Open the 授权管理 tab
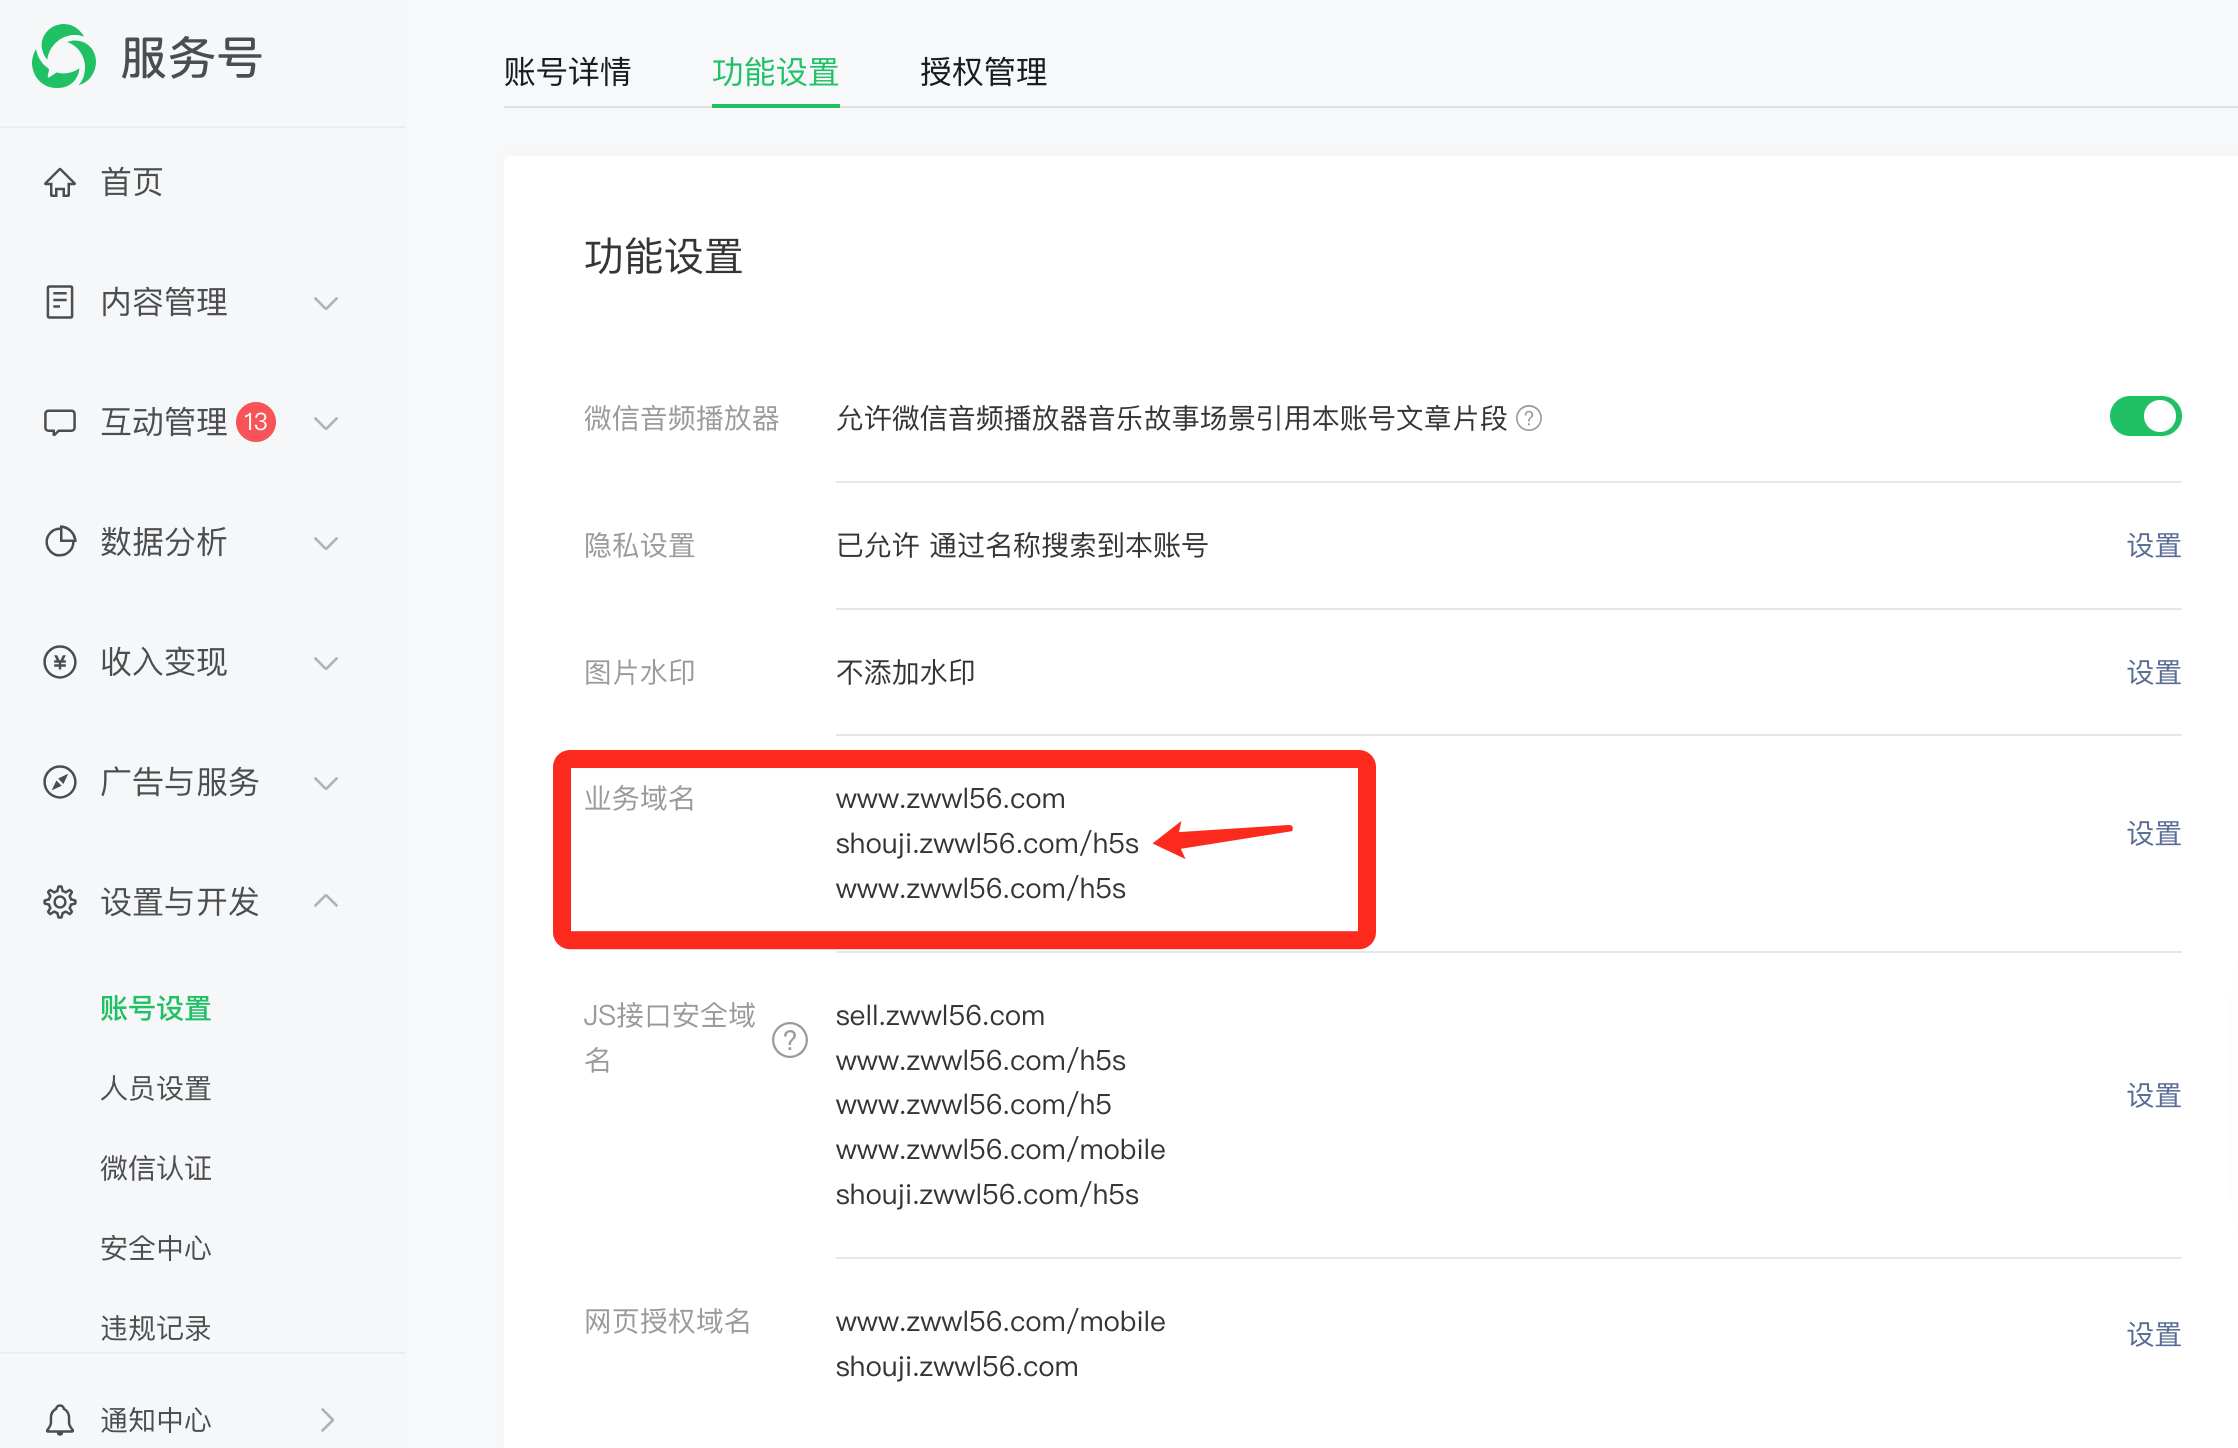This screenshot has height=1448, width=2238. coord(983,72)
